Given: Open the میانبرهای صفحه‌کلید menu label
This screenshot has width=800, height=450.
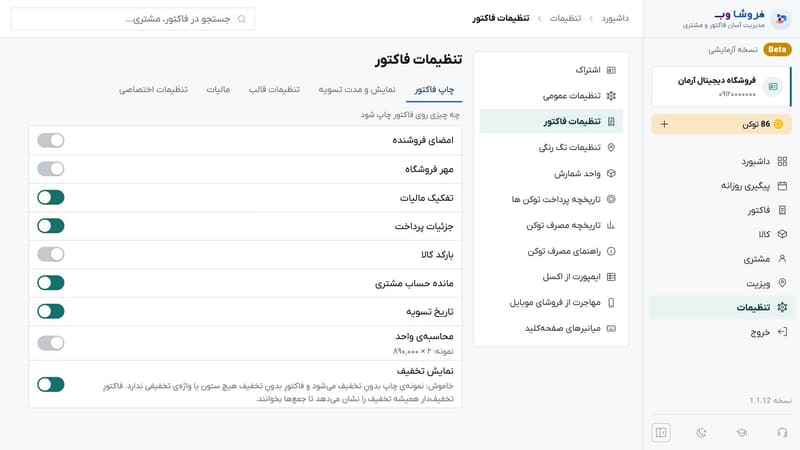Looking at the screenshot, I should [x=563, y=328].
